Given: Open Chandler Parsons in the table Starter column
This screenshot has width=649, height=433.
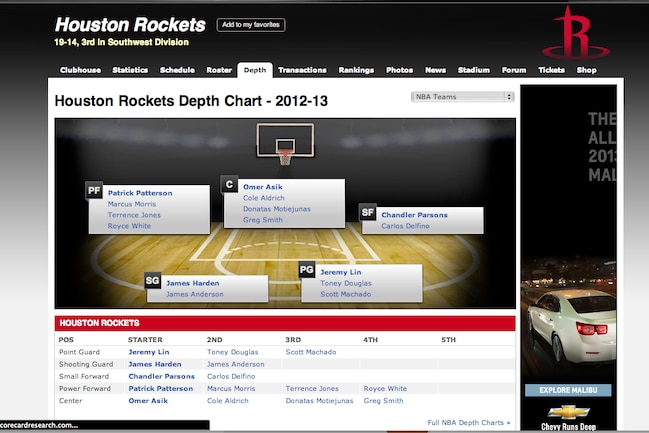Looking at the screenshot, I should (161, 376).
